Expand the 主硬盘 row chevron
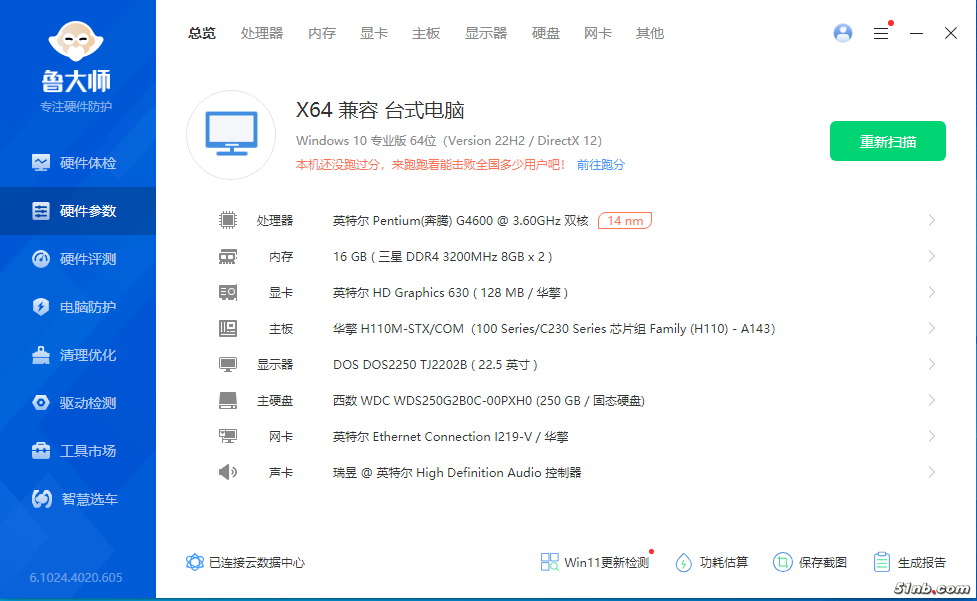The width and height of the screenshot is (977, 601). (x=932, y=400)
